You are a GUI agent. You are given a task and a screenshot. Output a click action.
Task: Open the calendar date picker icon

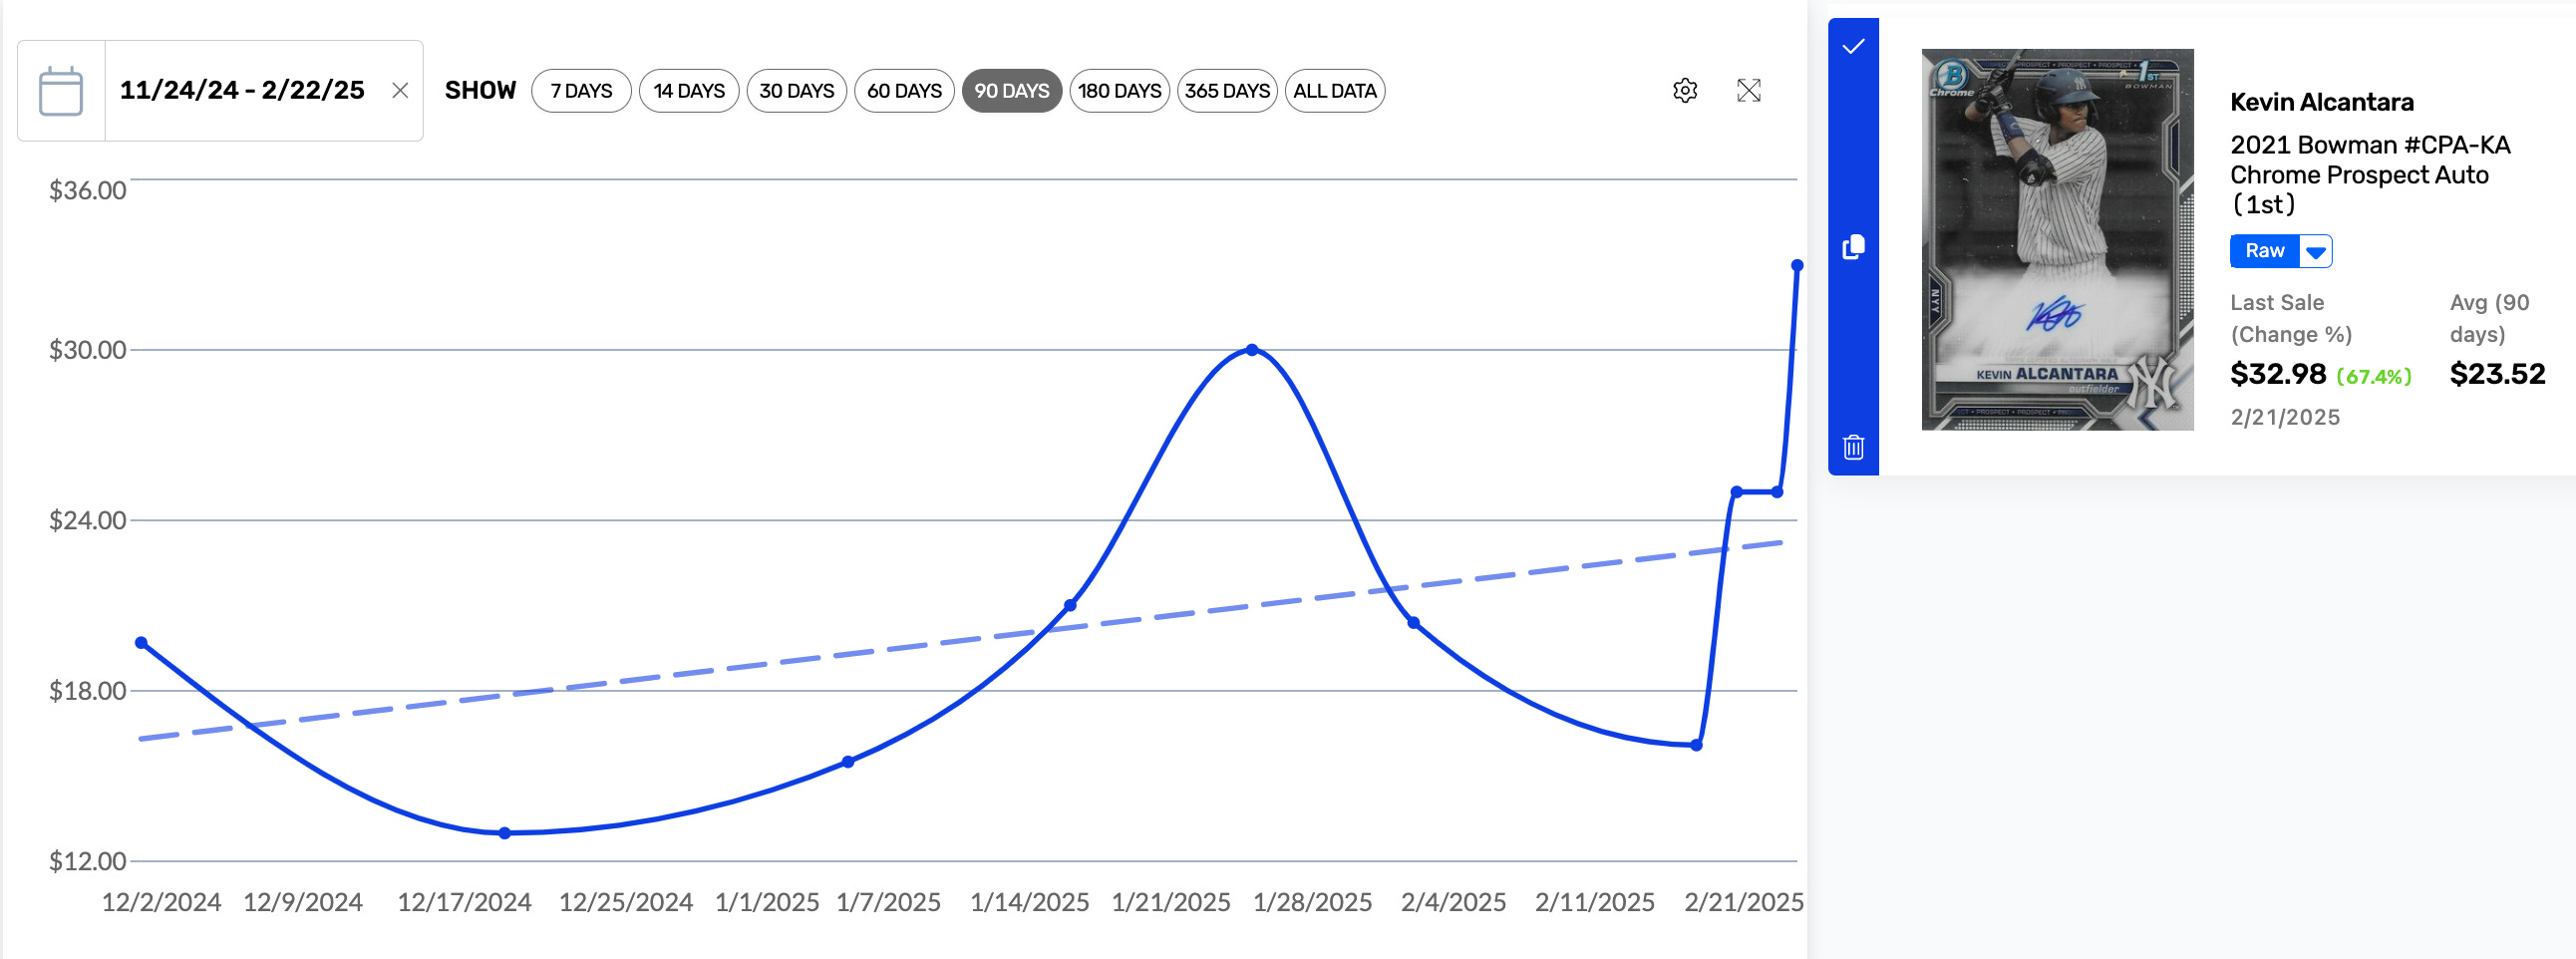[x=61, y=91]
